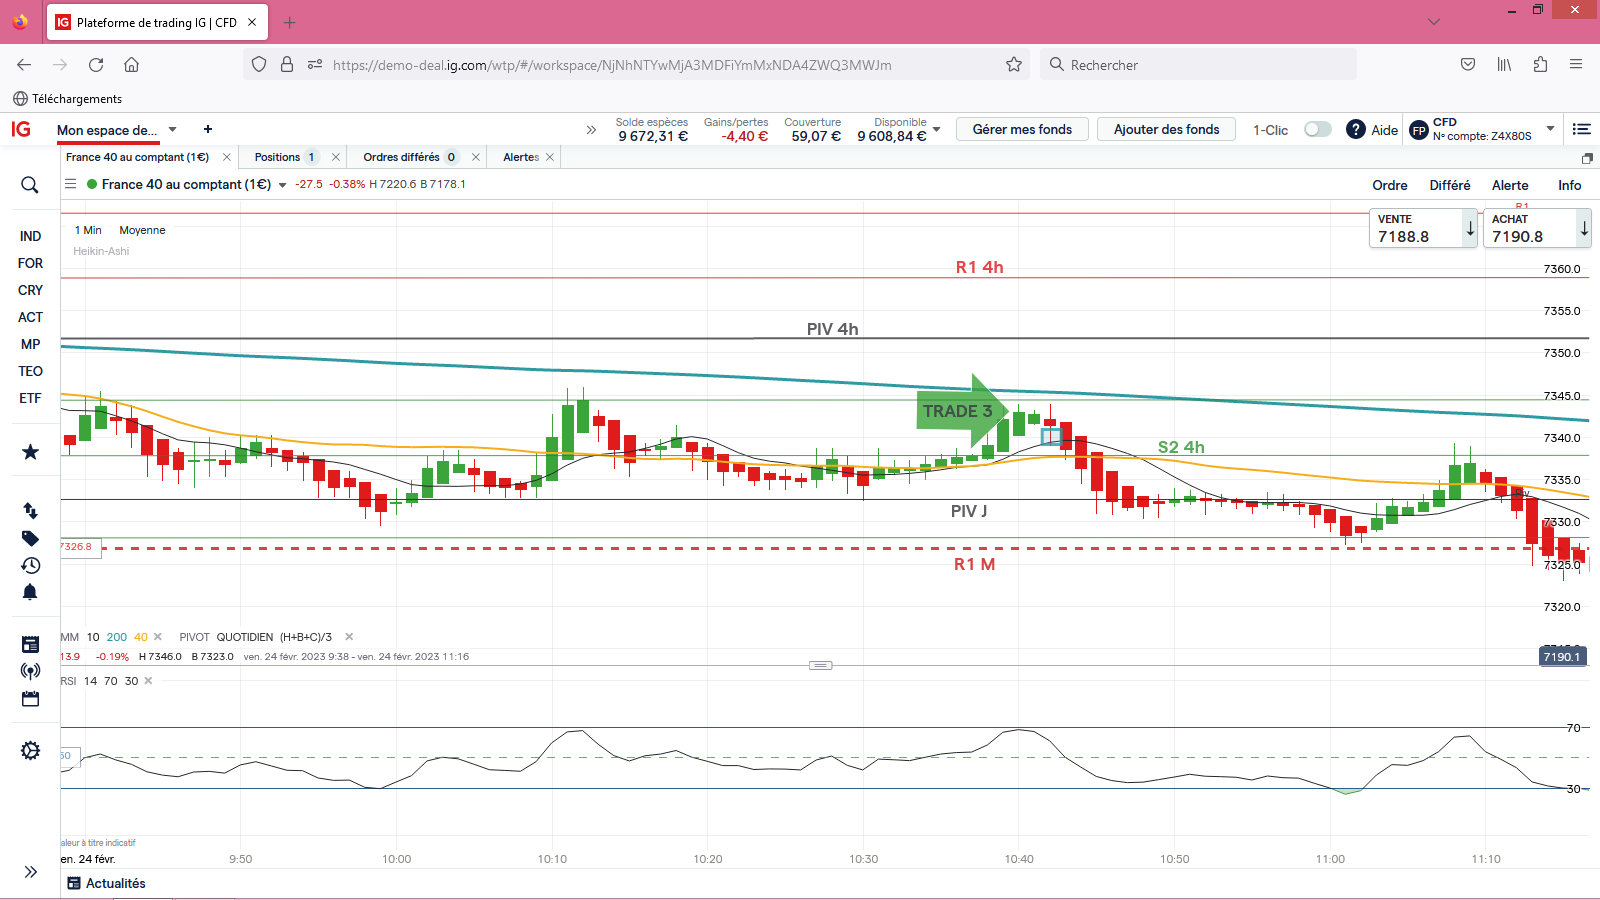Image resolution: width=1600 pixels, height=900 pixels.
Task: Grab the chart/indicator pane resize handle
Action: tap(820, 665)
